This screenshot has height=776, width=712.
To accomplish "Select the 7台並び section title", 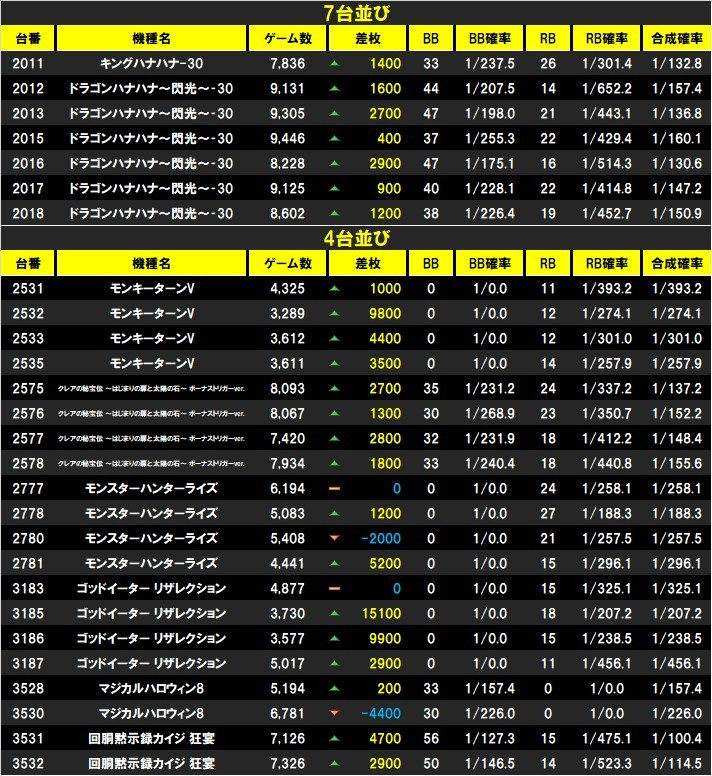I will [356, 13].
